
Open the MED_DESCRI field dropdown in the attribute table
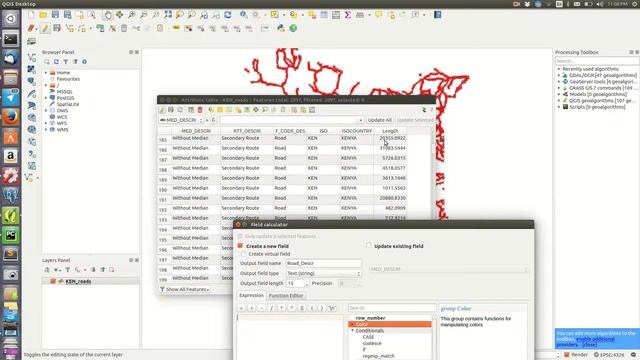[181, 120]
